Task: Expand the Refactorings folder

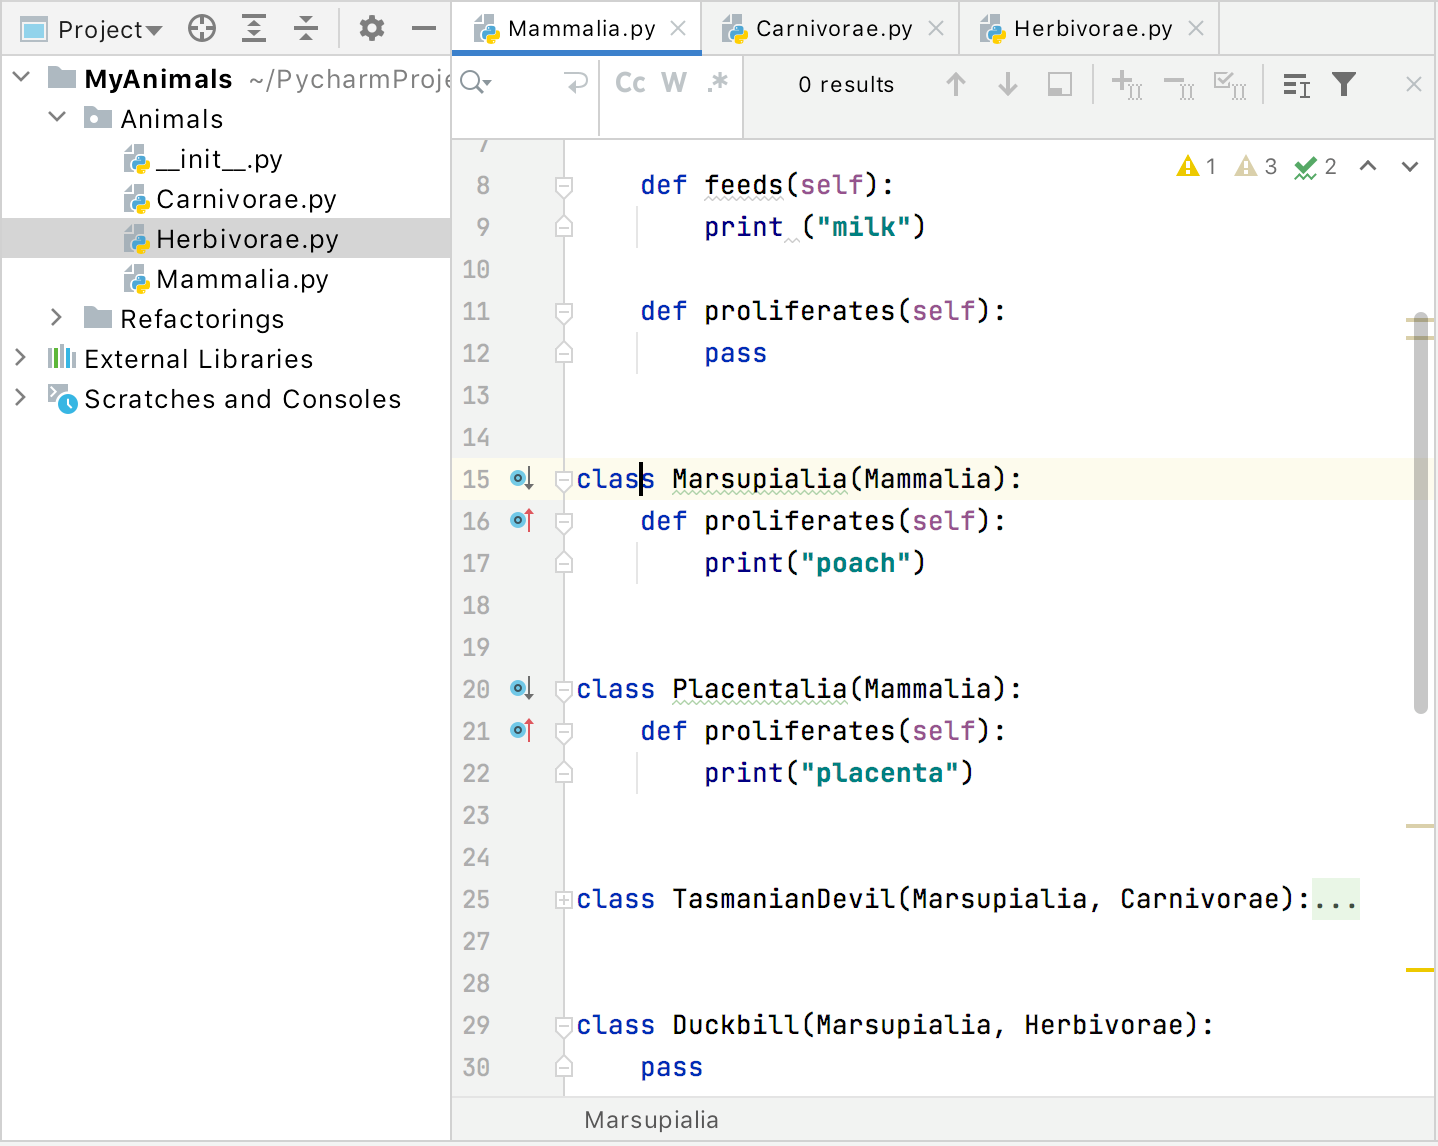Action: 57,318
